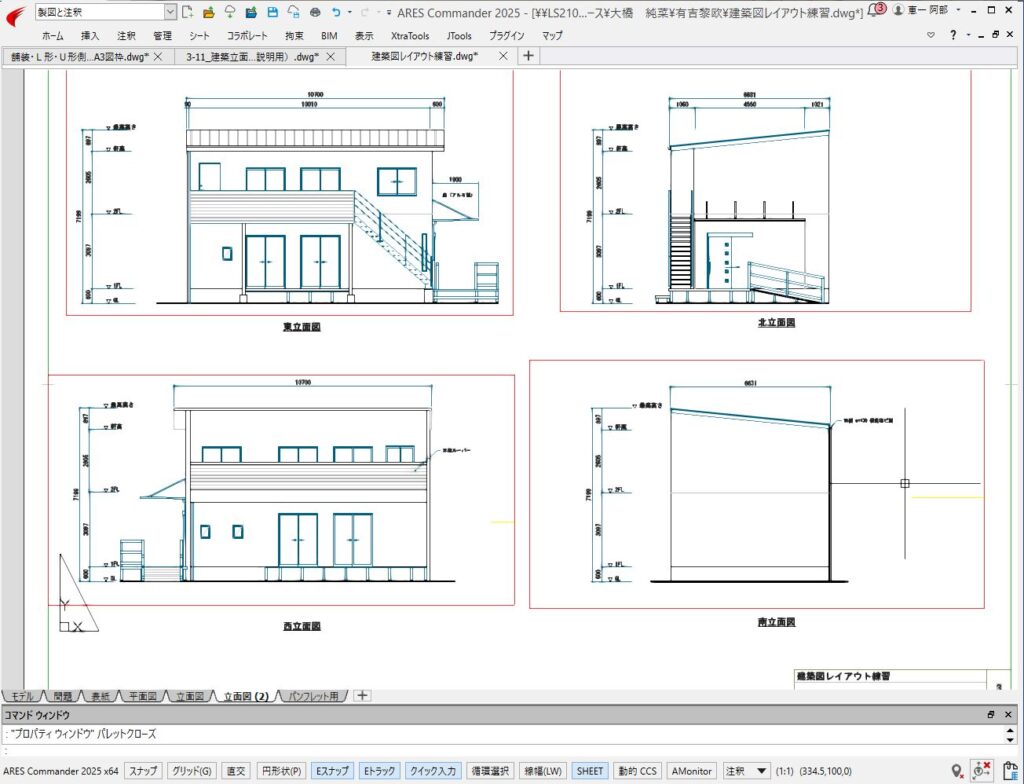Click the AMonitor status button
The image size is (1024, 784).
coord(692,771)
